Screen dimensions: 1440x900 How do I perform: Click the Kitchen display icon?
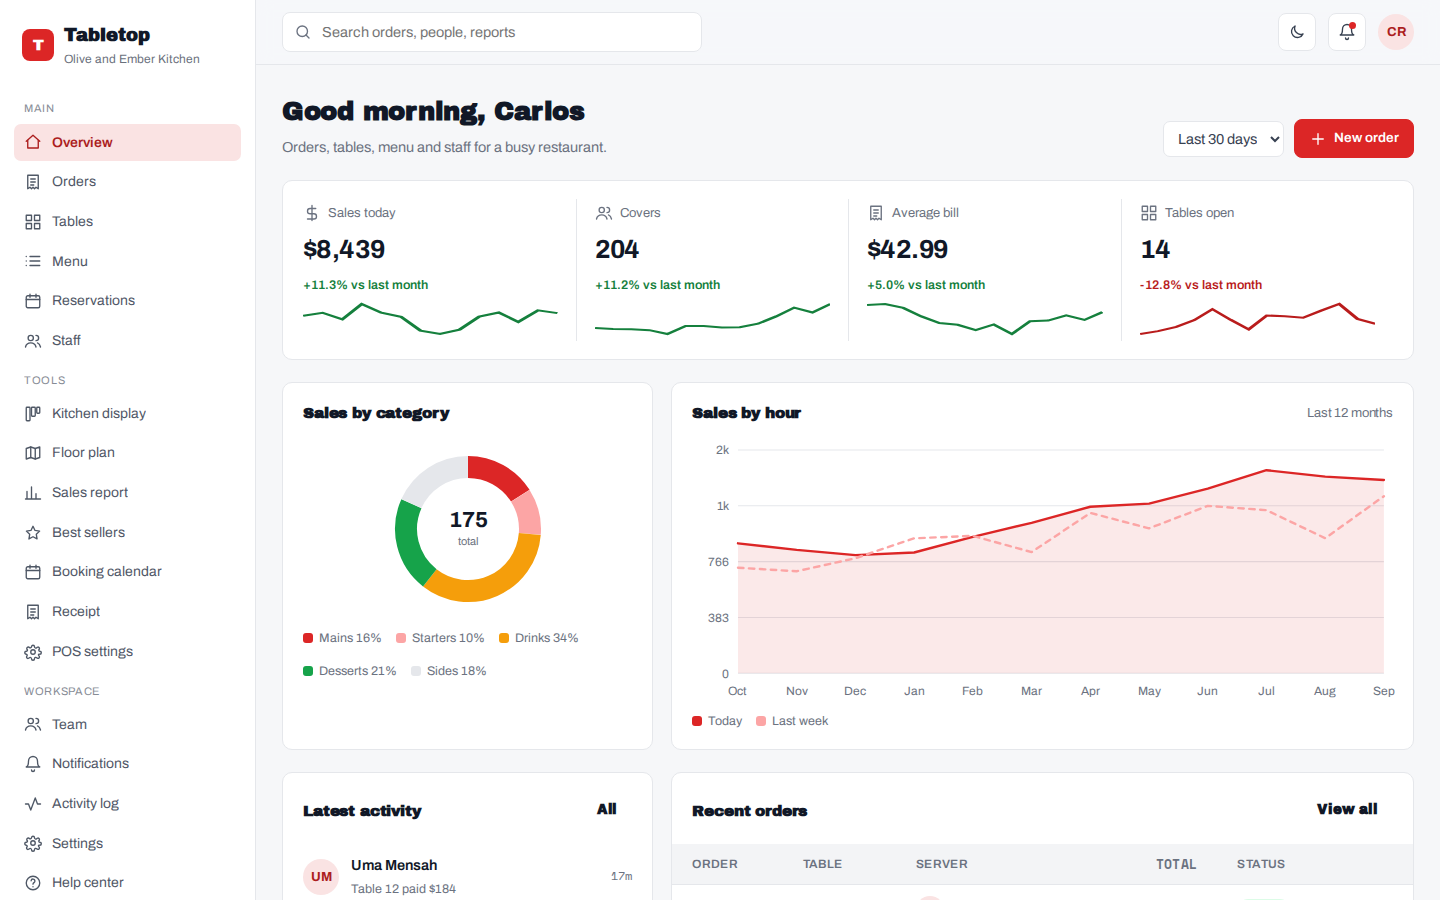(x=33, y=413)
